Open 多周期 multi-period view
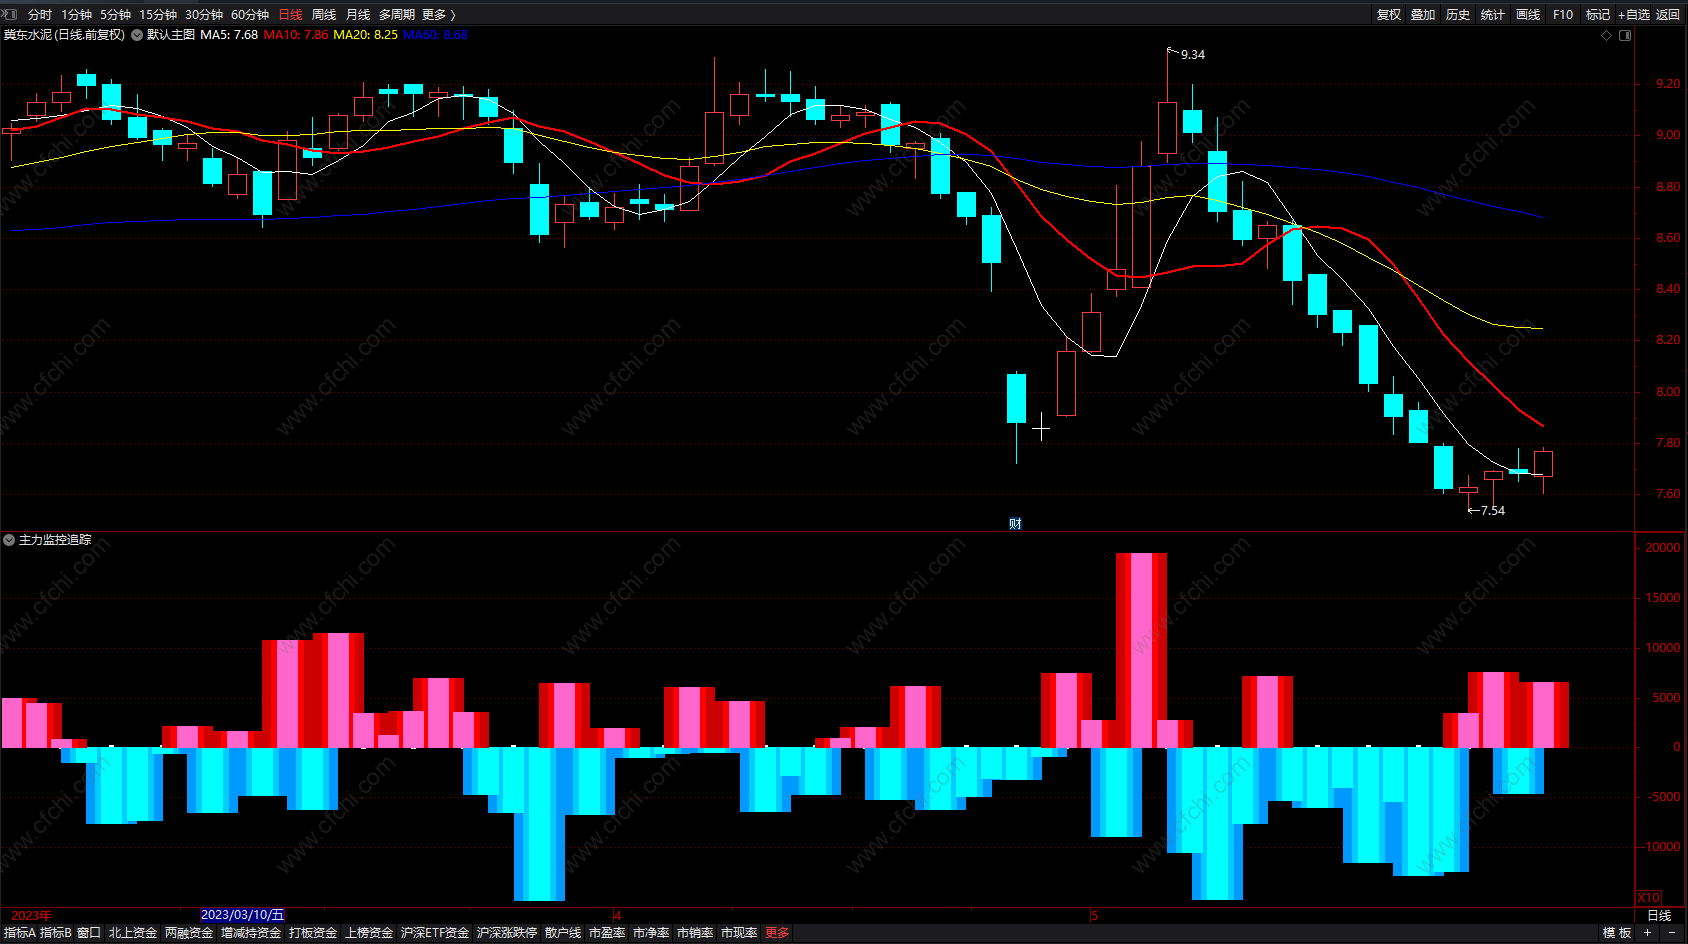This screenshot has height=944, width=1688. (396, 15)
